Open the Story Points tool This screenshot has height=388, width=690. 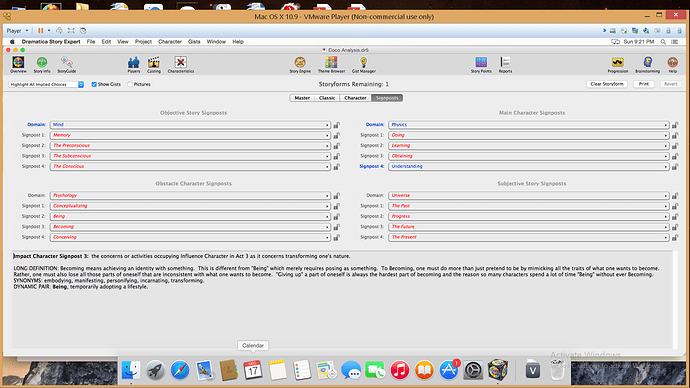[481, 64]
